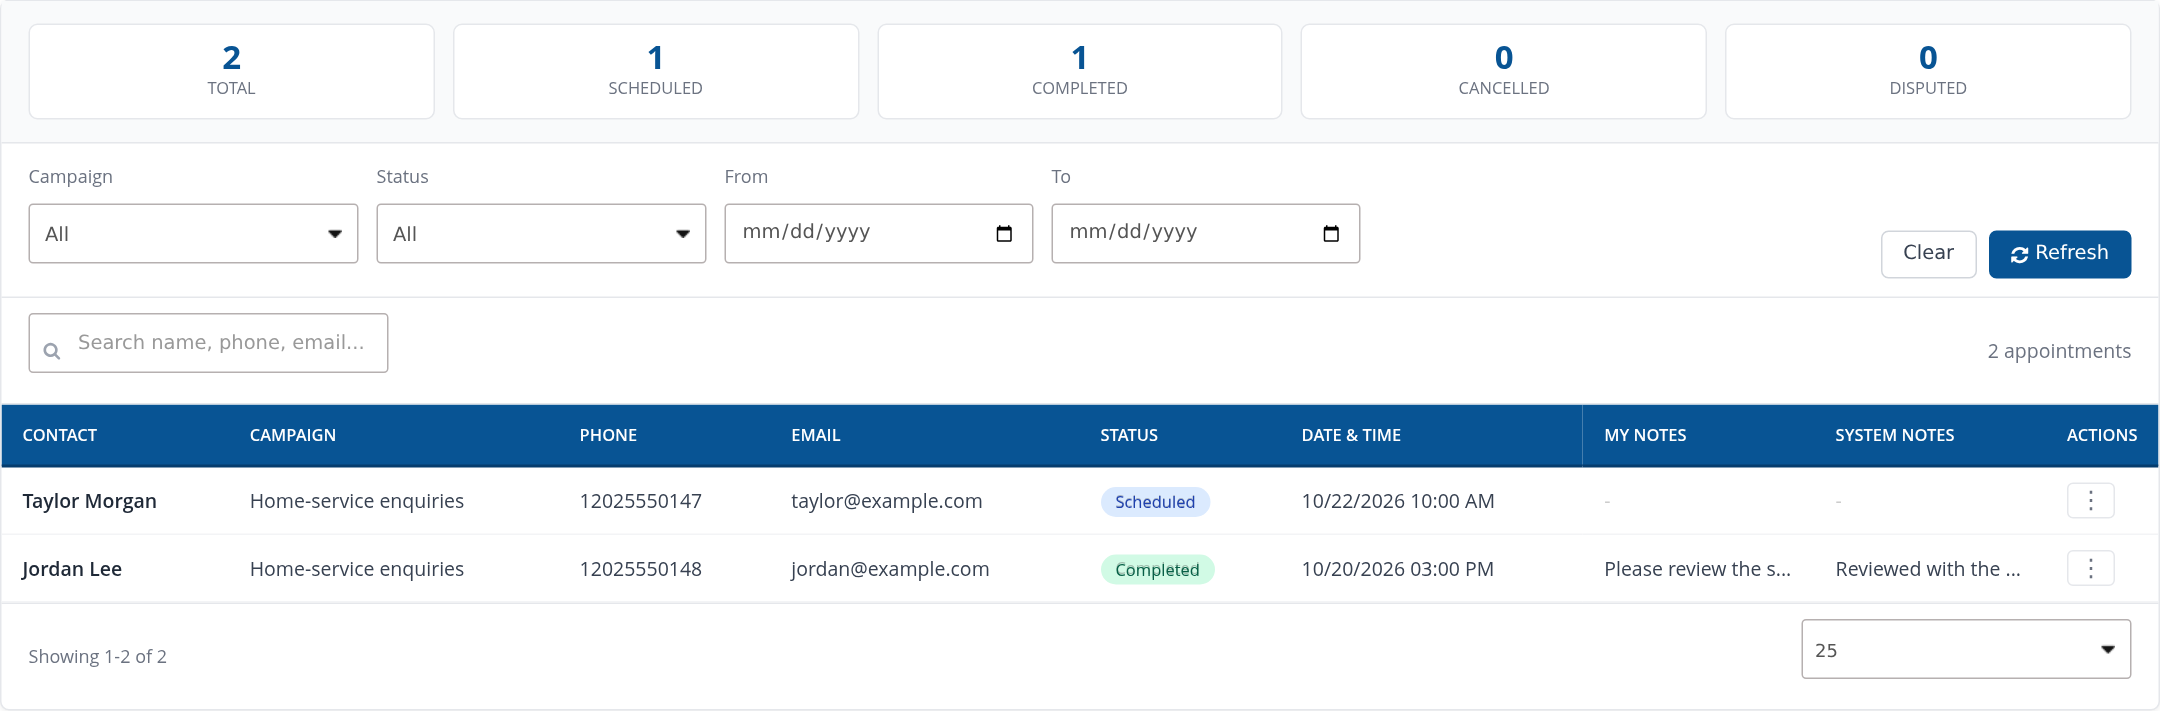Click the search magnifier icon
Screen dimensions: 2160x711
[52, 351]
